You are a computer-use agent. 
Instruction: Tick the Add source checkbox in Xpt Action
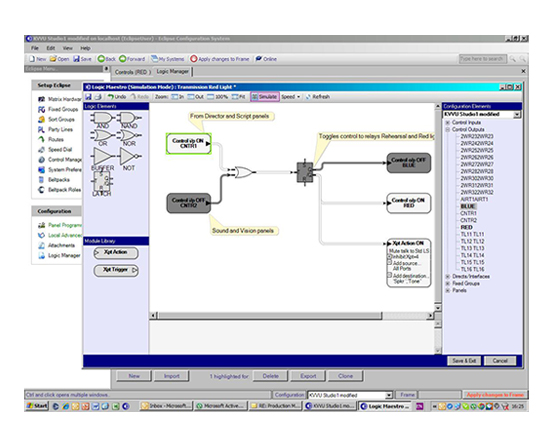pyautogui.click(x=390, y=263)
